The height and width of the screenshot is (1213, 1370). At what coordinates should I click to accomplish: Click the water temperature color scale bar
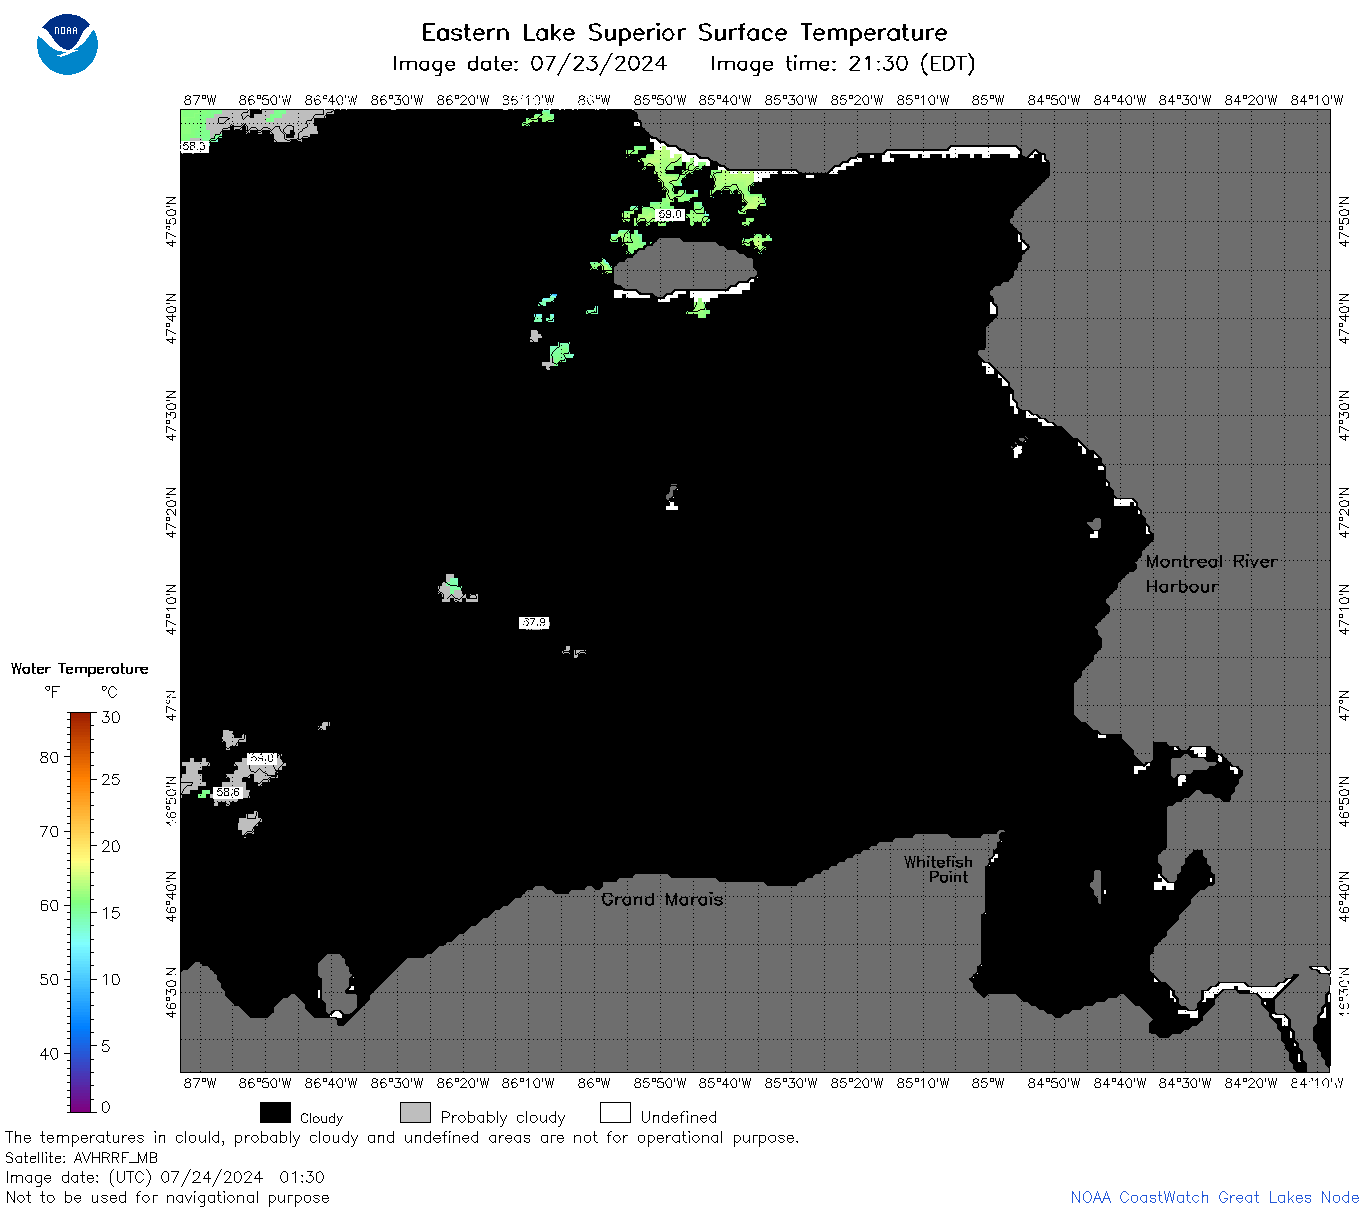click(81, 911)
